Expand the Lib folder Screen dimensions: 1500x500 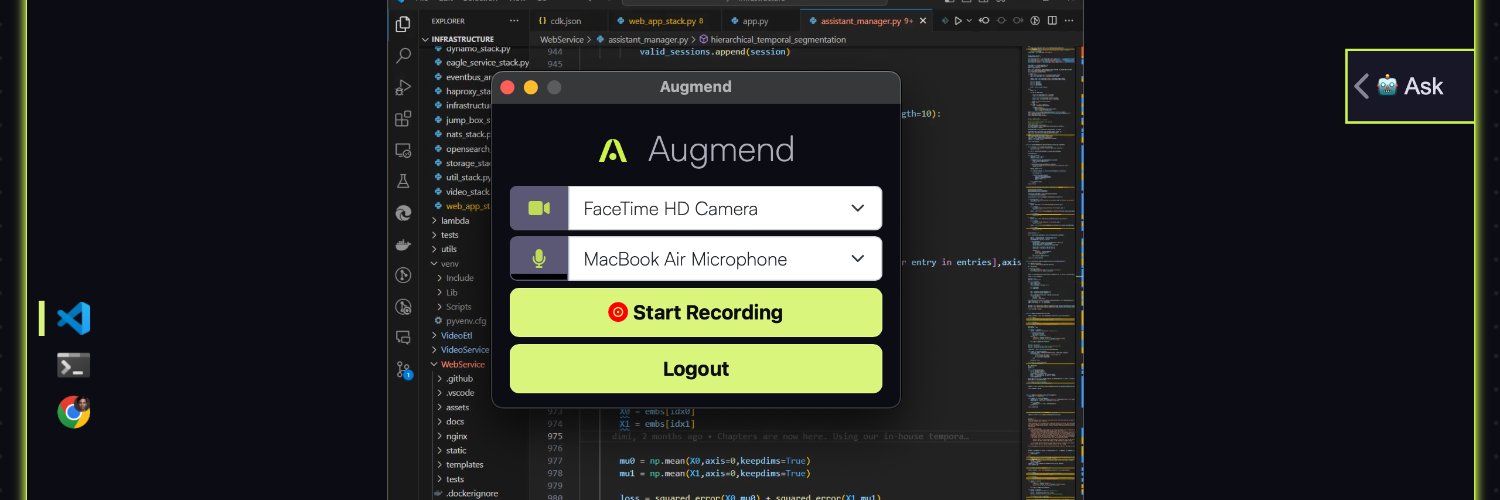point(452,292)
